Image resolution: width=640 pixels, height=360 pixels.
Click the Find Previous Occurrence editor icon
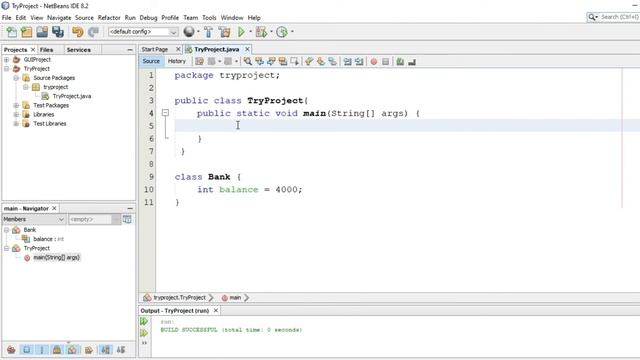[259, 62]
